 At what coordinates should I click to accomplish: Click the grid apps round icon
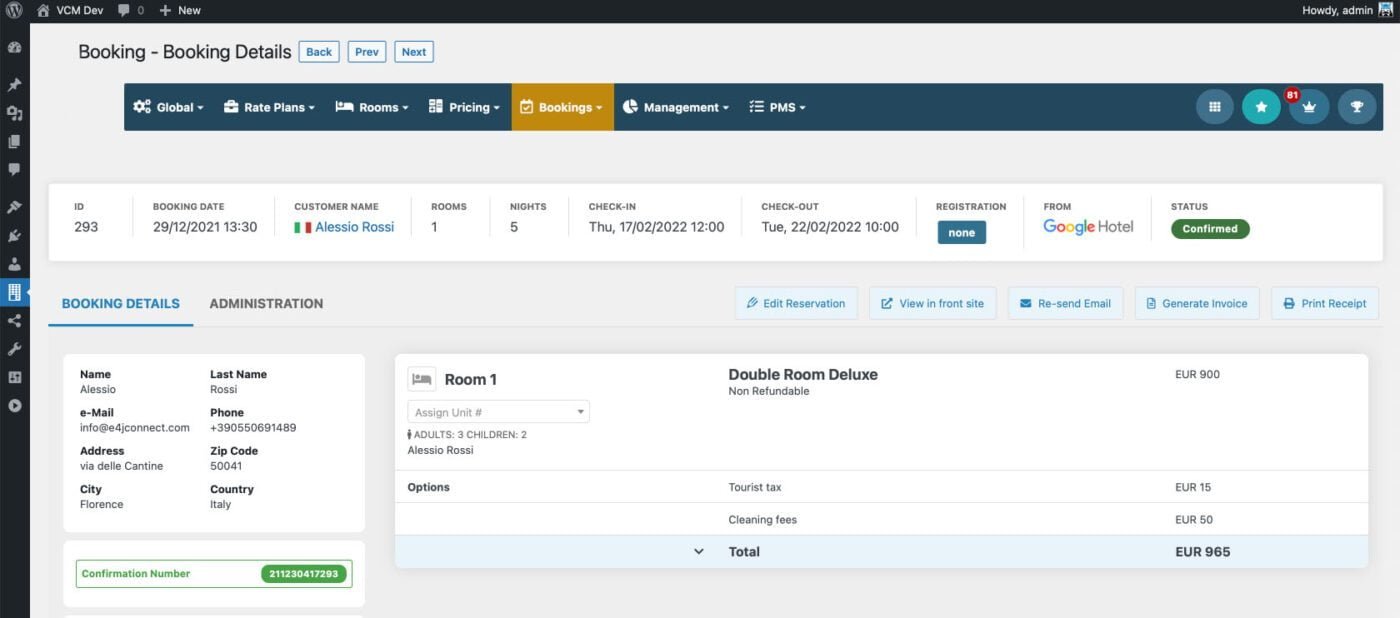pos(1215,107)
